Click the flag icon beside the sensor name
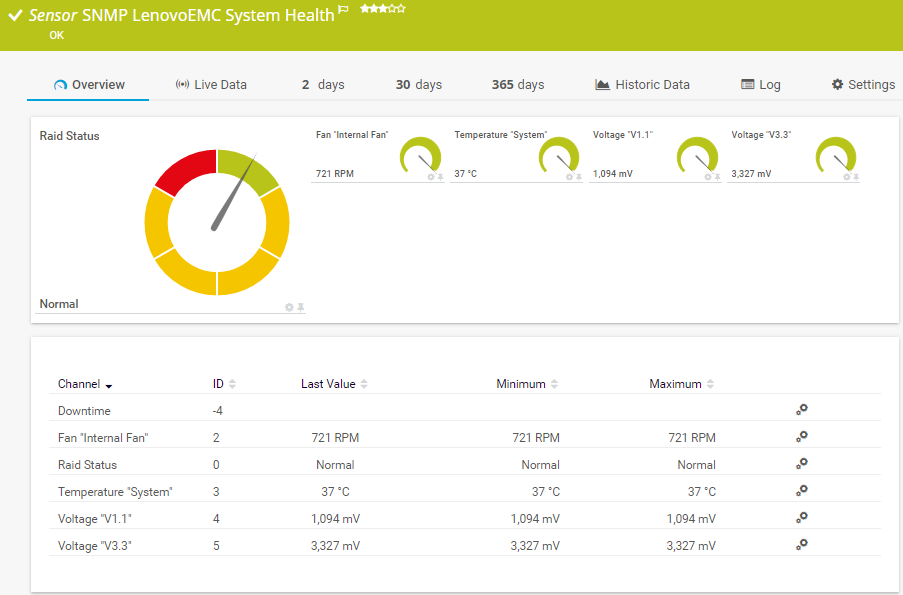Viewport: 903px width, 595px height. (x=343, y=10)
